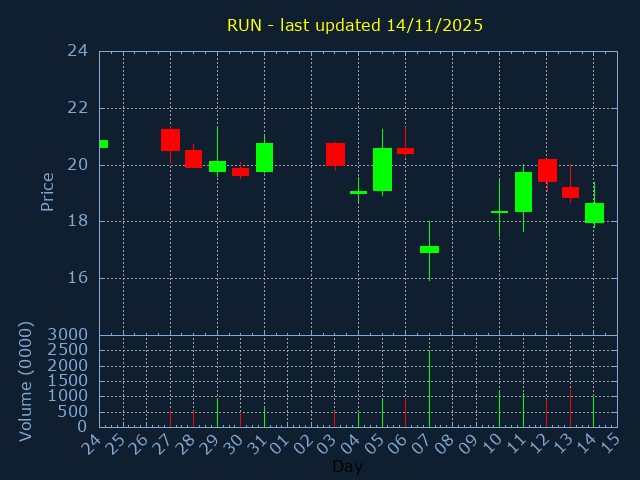Click the Volume (0000) axis label
640x480 pixels.
[x=26, y=381]
